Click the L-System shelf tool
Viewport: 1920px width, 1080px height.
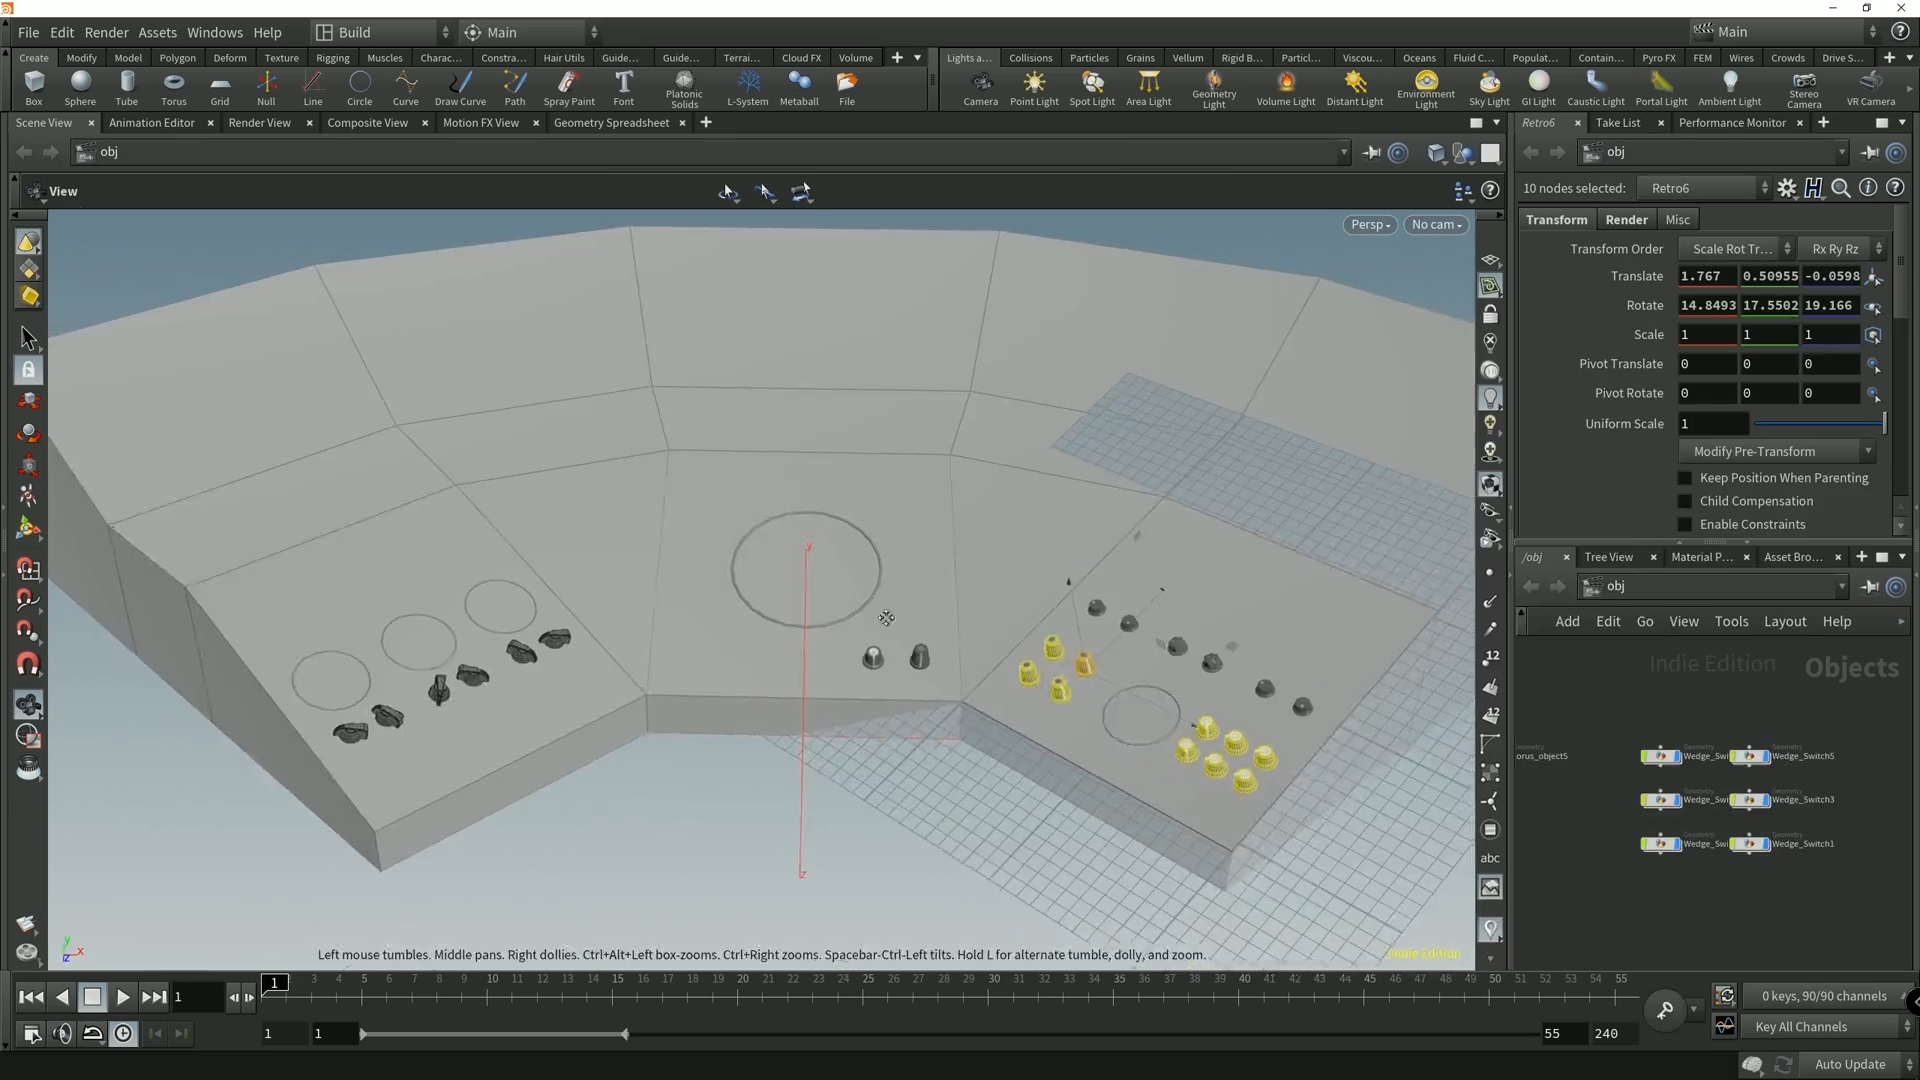point(747,87)
